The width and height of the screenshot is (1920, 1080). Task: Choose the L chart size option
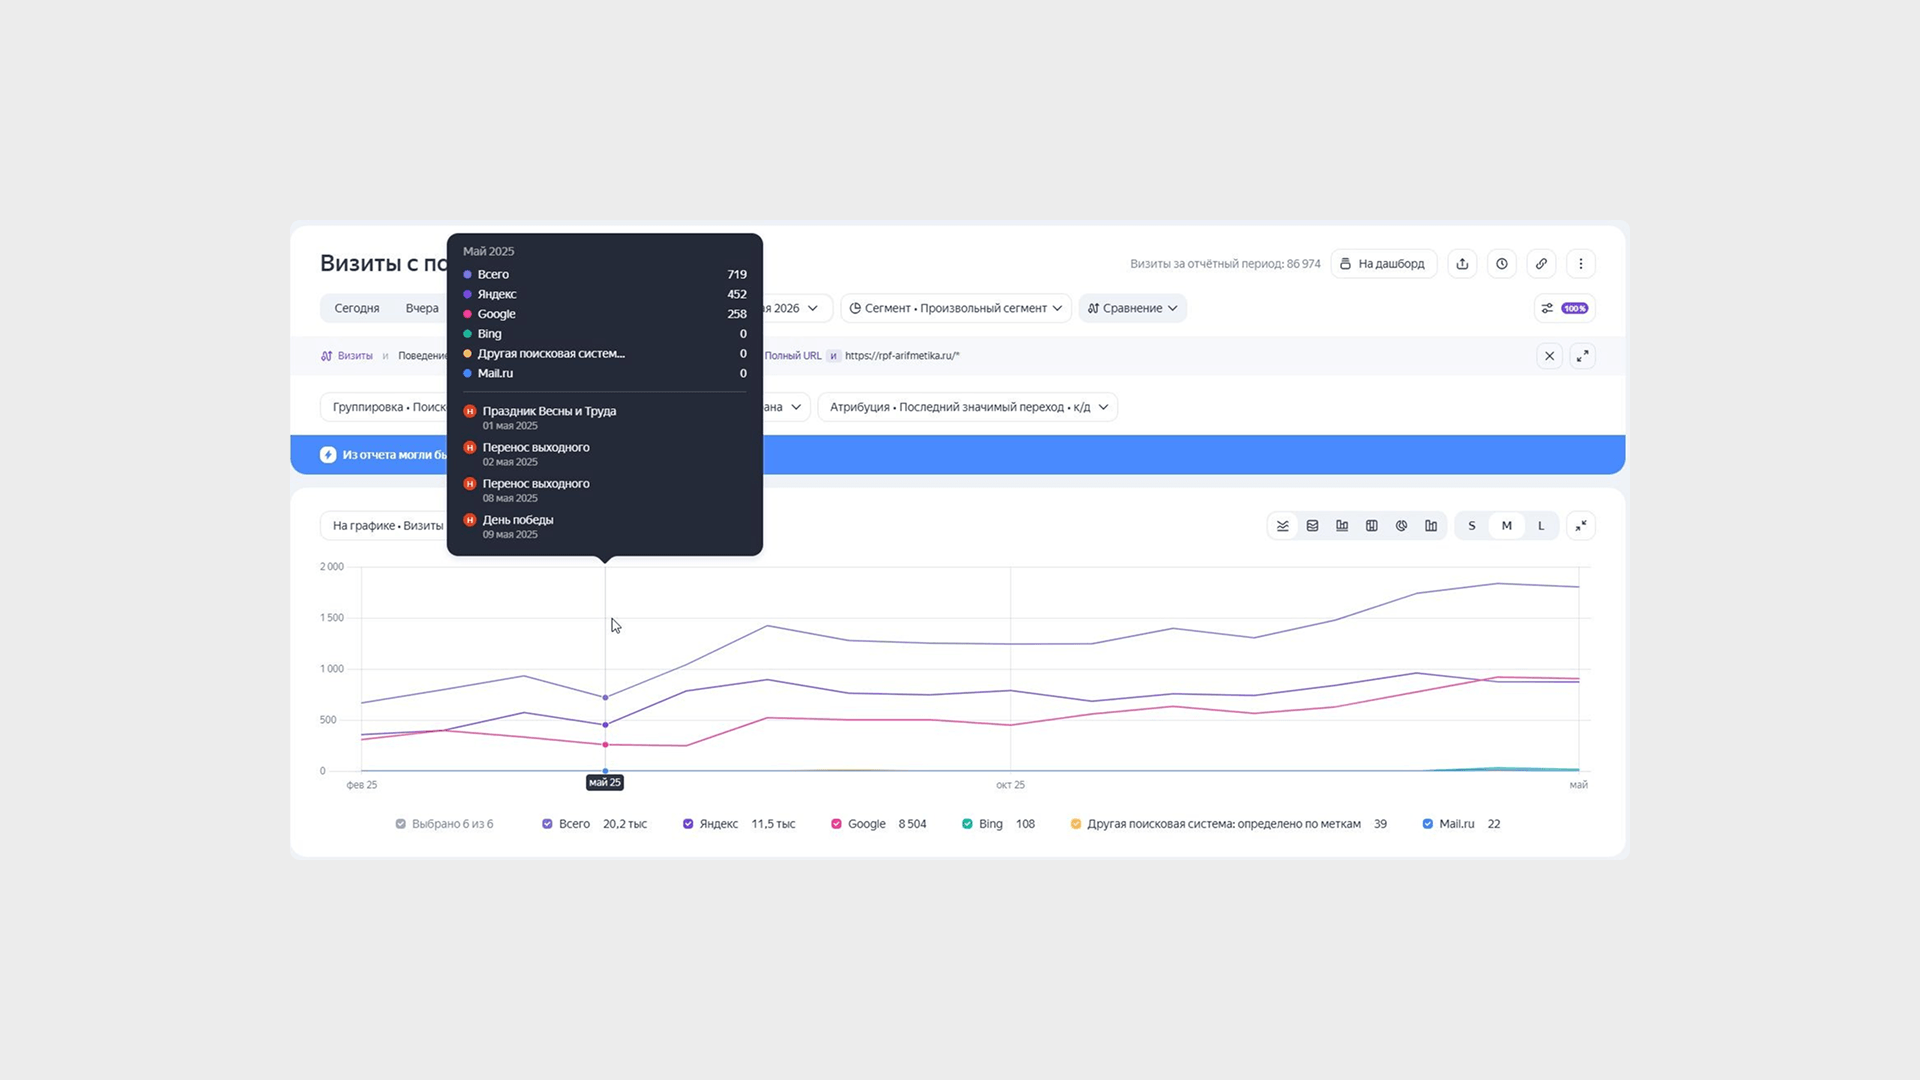[x=1541, y=526]
